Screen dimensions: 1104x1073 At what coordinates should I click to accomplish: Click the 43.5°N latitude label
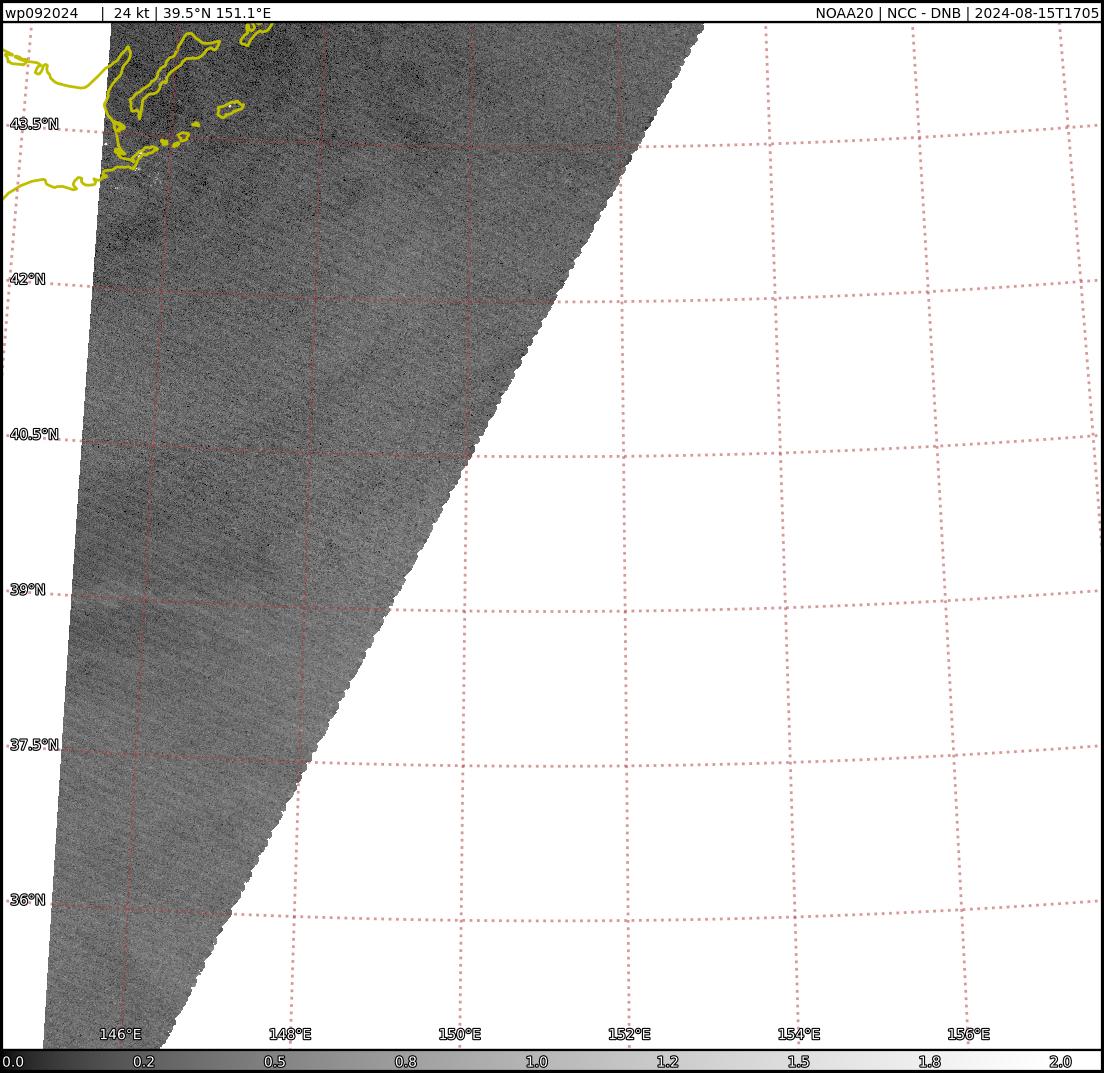click(34, 124)
